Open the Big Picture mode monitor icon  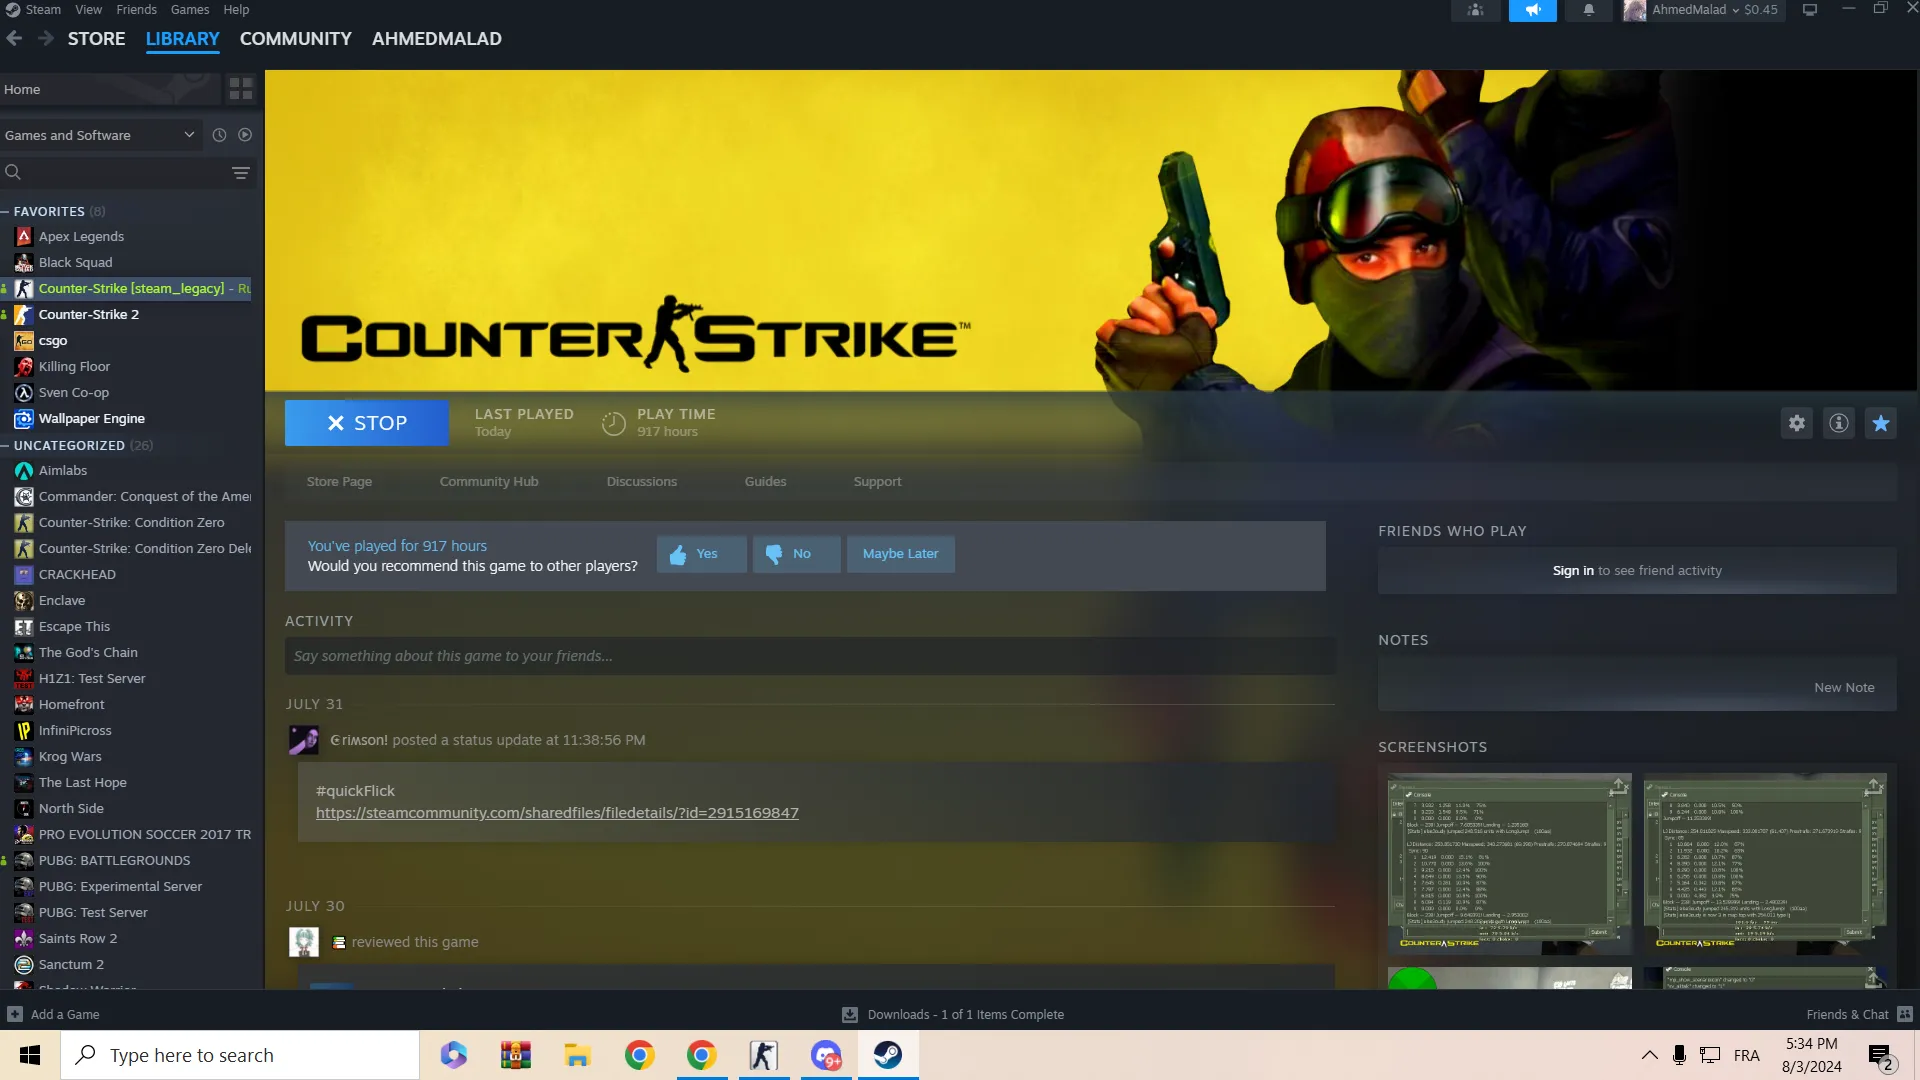(1810, 10)
